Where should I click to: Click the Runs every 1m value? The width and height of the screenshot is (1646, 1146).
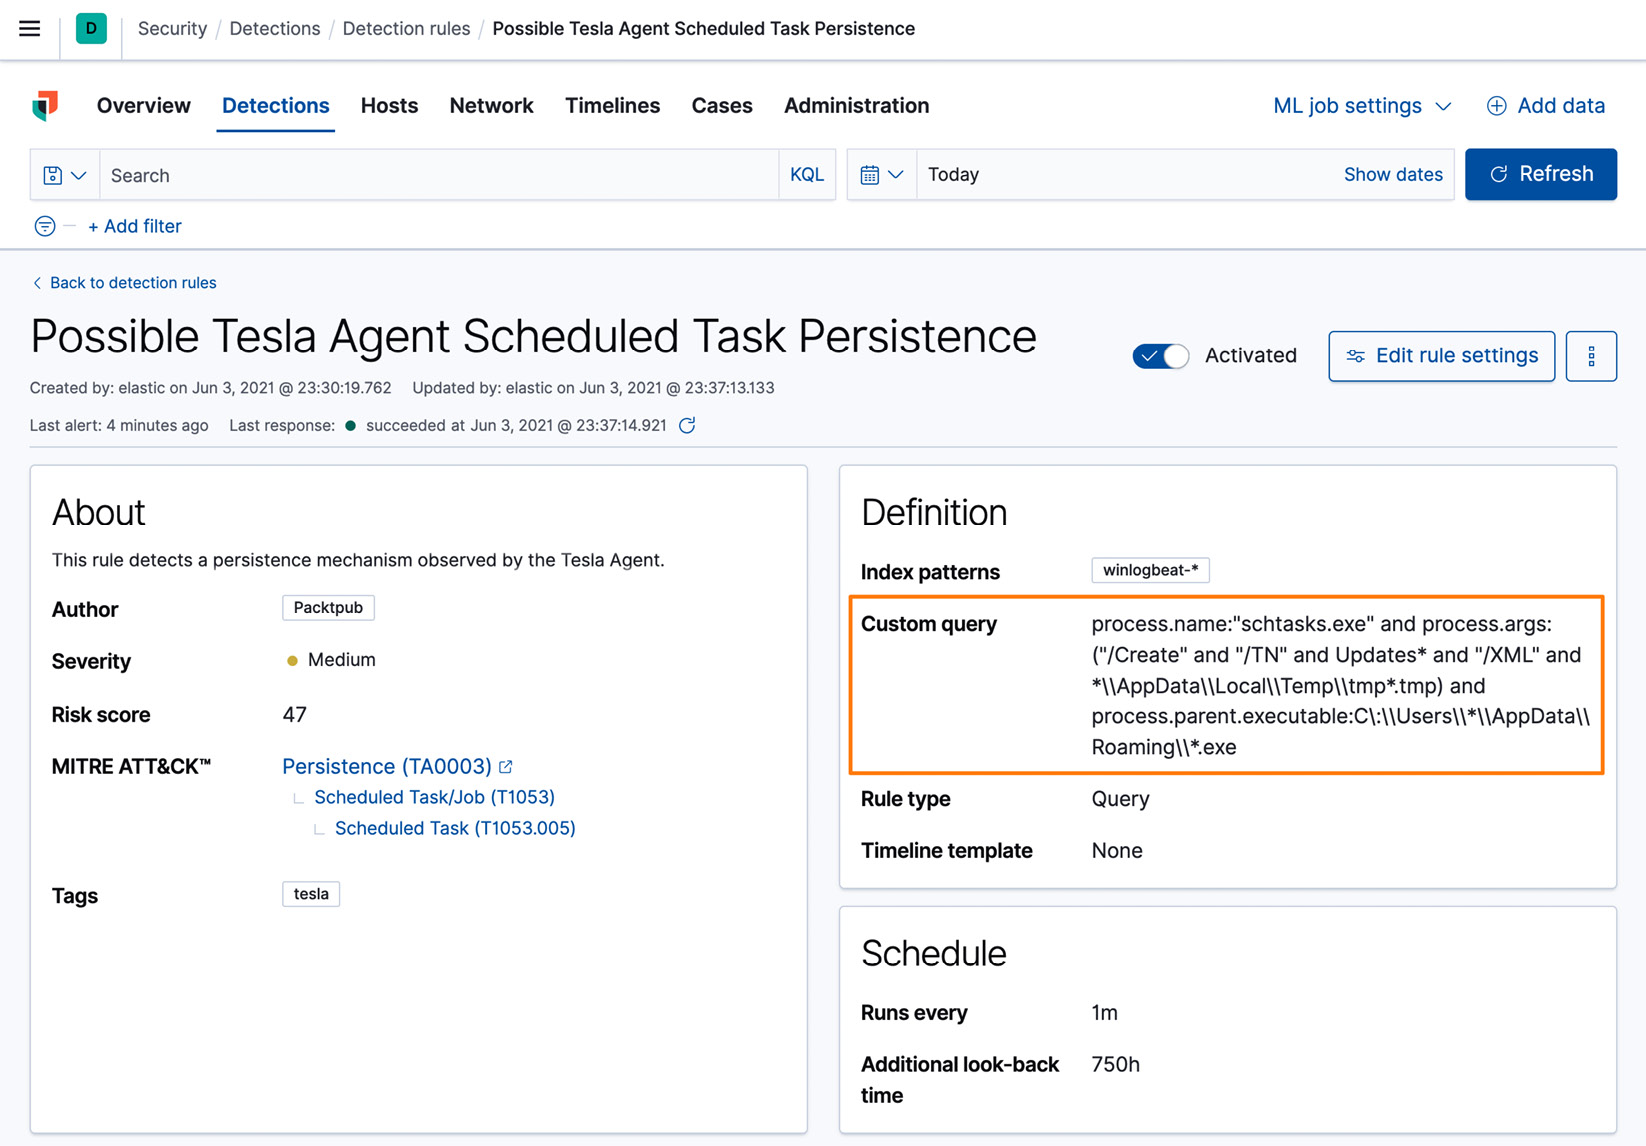click(x=1104, y=1013)
